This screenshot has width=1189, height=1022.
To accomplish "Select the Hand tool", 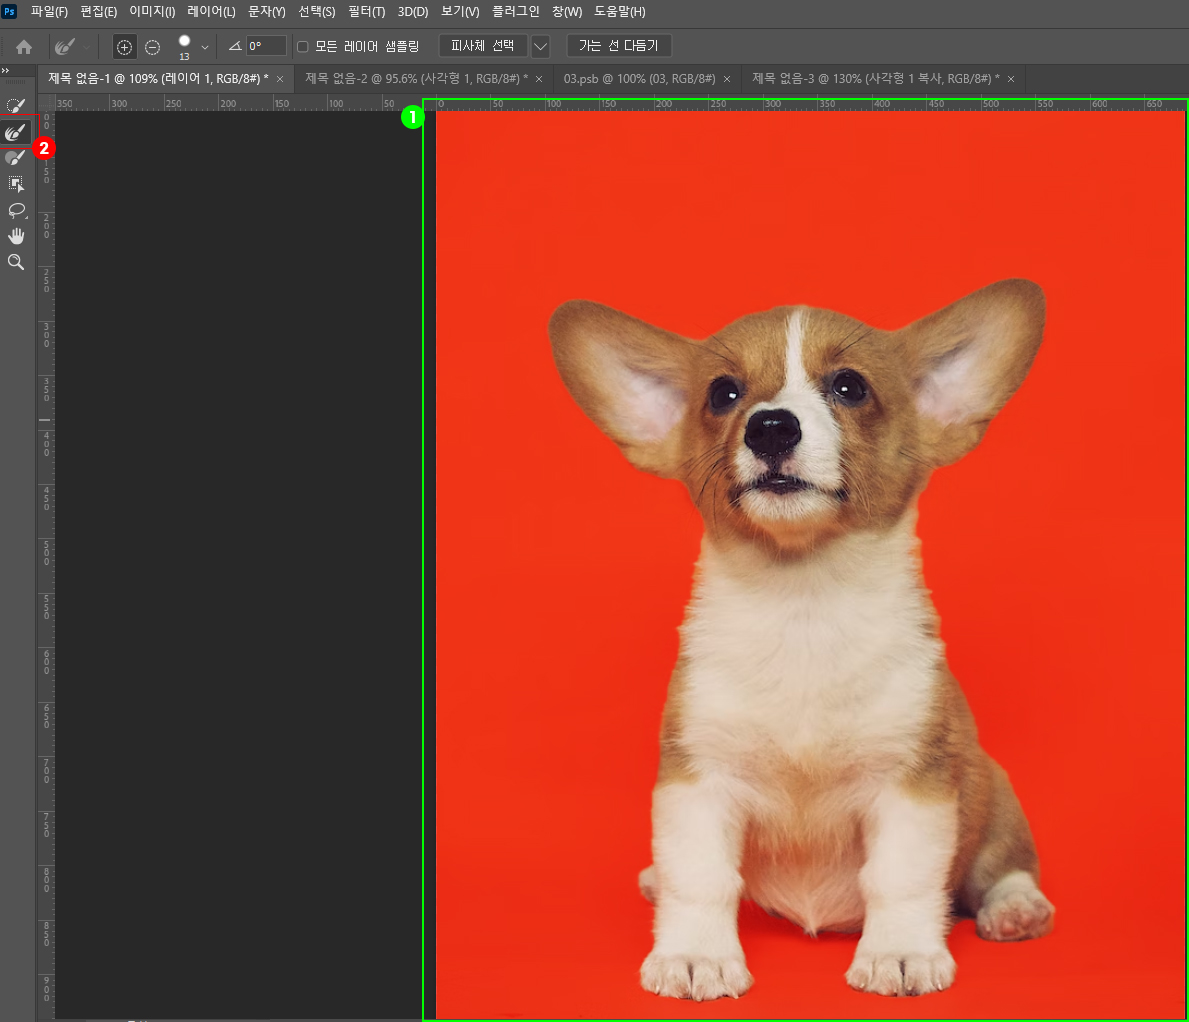I will pos(16,236).
